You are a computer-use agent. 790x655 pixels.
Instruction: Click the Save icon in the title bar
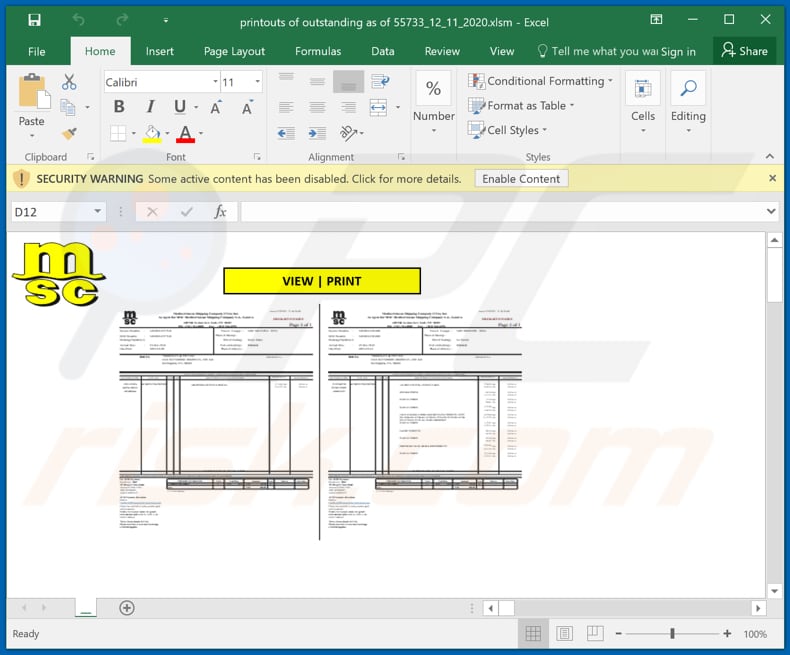[x=34, y=20]
